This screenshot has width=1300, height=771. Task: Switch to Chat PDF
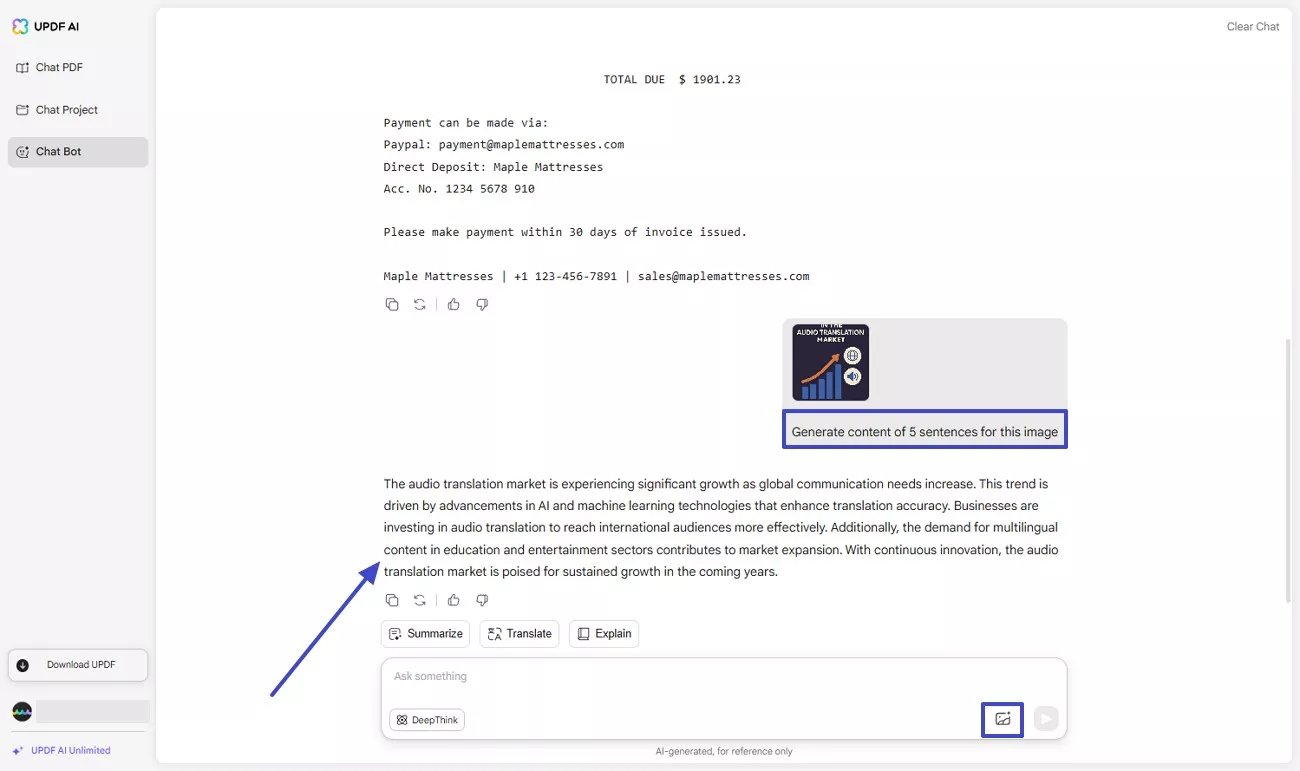point(57,67)
